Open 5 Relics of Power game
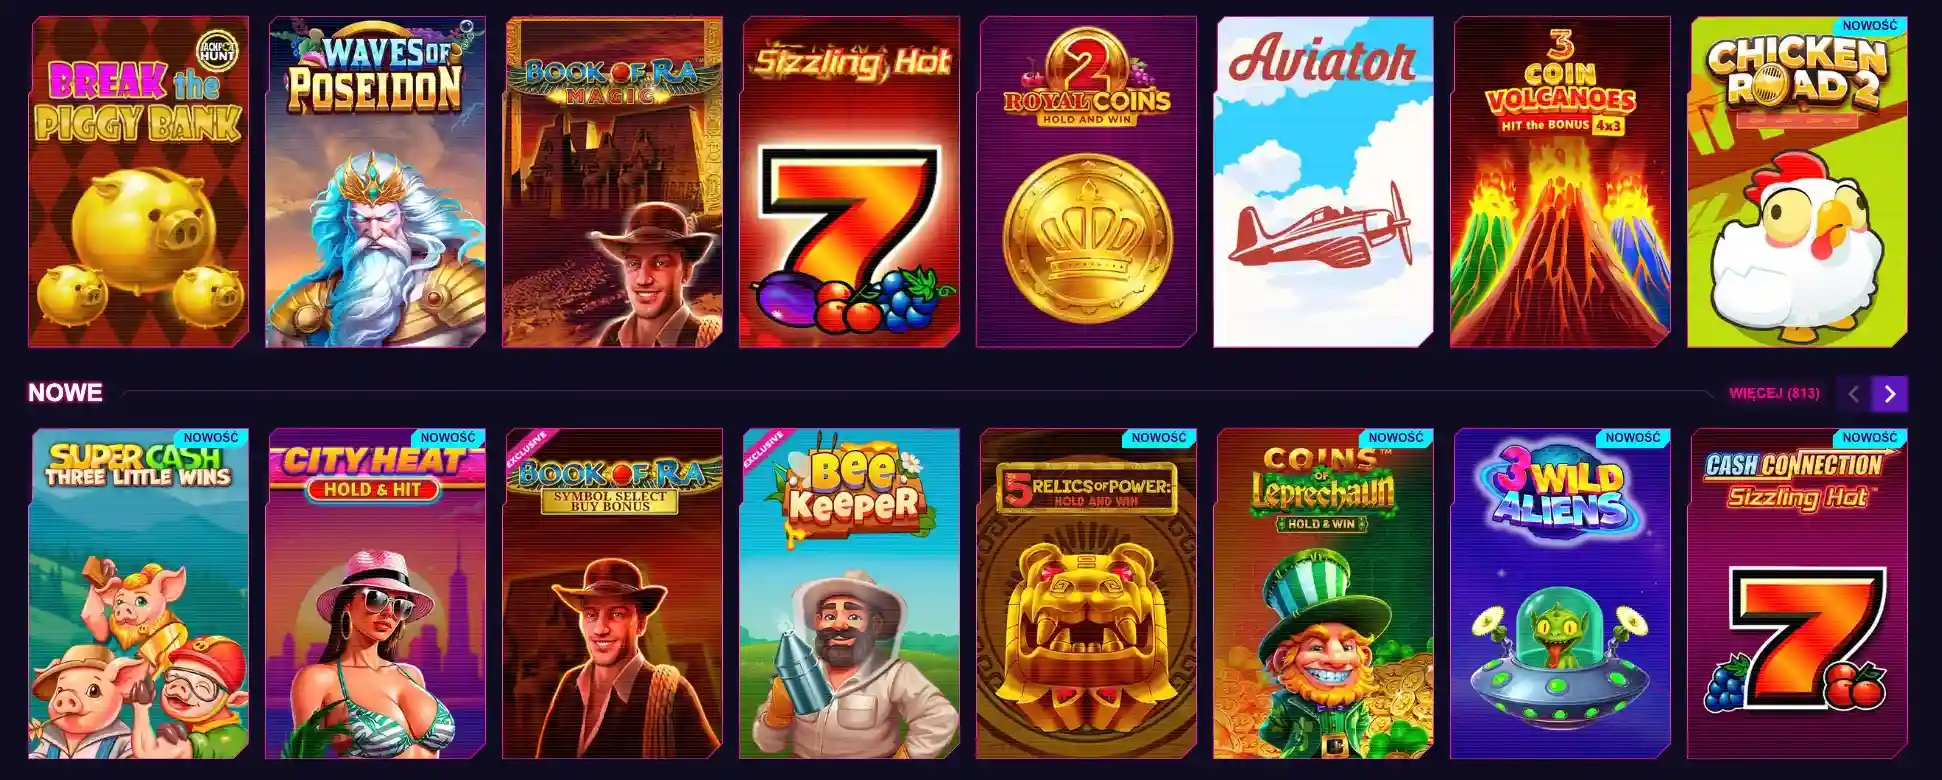This screenshot has height=780, width=1942. click(1087, 594)
